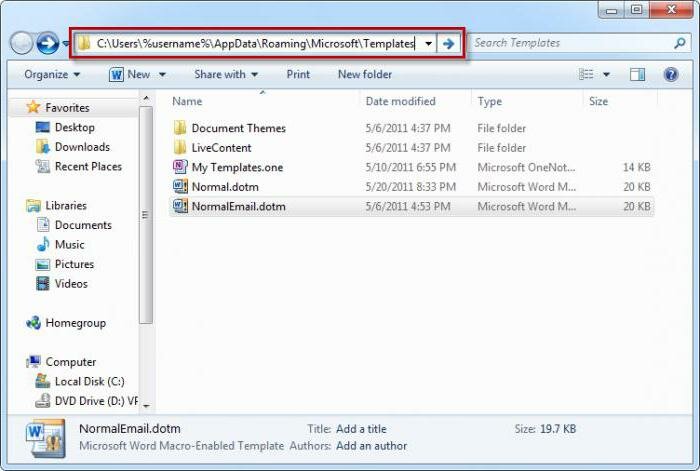
Task: Click the Forward navigation arrow
Action: click(48, 44)
